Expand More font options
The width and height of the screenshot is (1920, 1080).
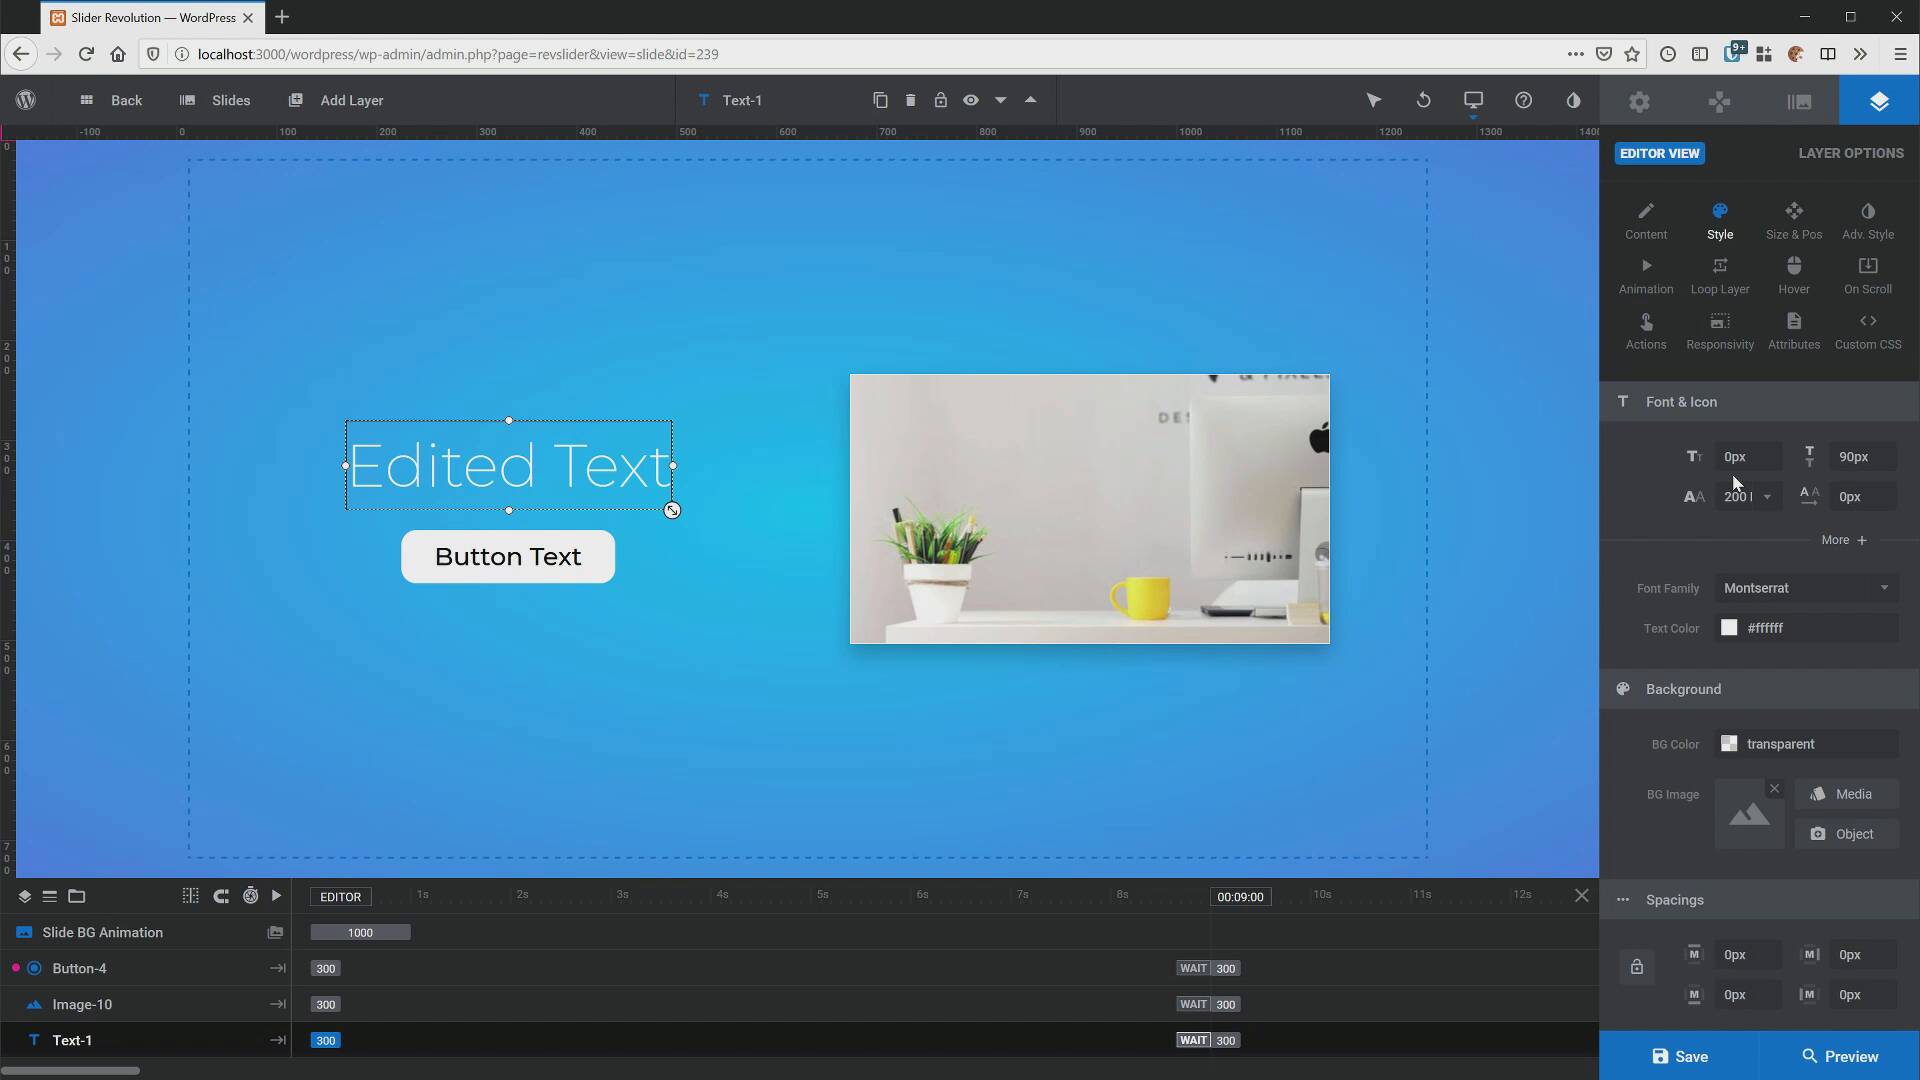(1843, 540)
